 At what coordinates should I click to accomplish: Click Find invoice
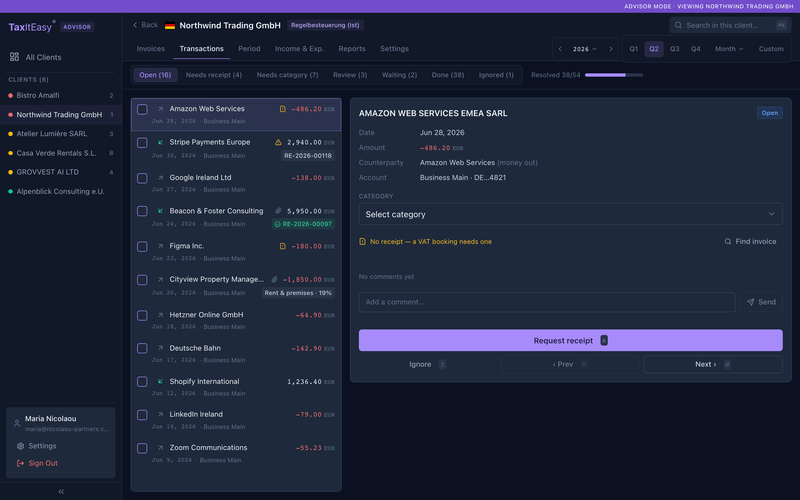[x=751, y=241]
